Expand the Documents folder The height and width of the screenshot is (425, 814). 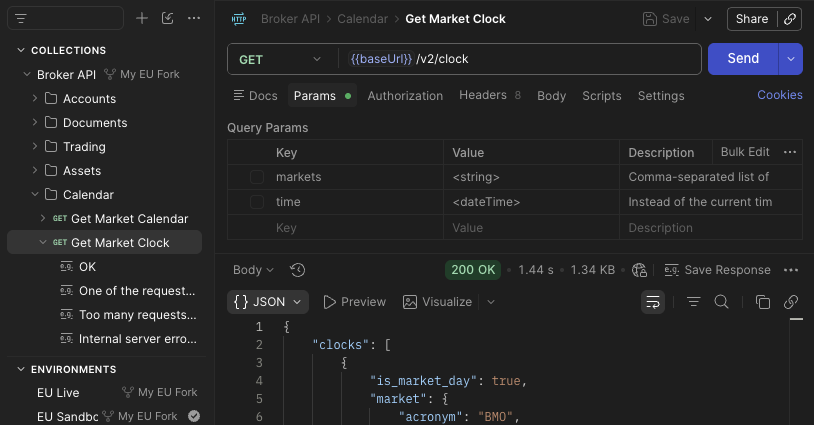pos(35,122)
